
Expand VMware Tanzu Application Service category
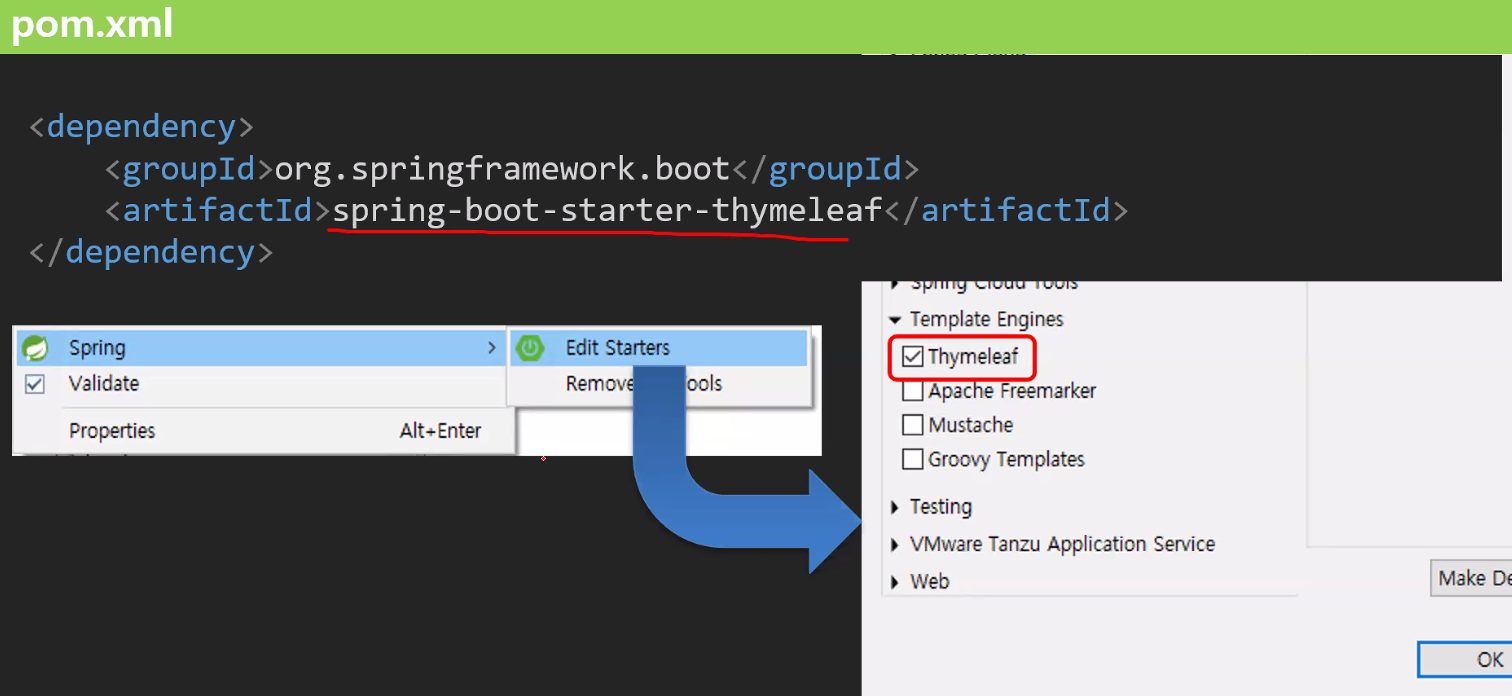[895, 545]
